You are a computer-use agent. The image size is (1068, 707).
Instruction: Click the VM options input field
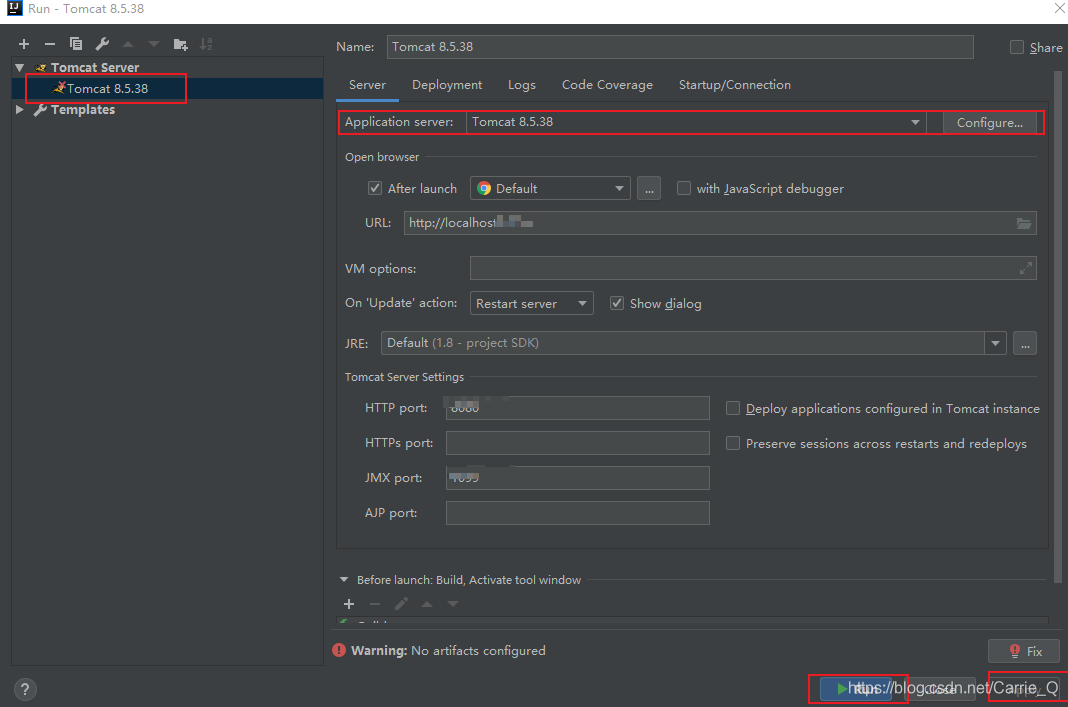pos(753,268)
